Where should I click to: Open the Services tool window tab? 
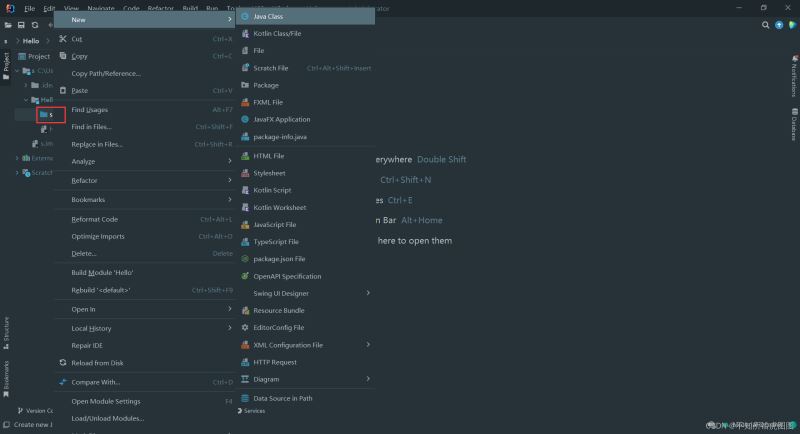tap(251, 411)
